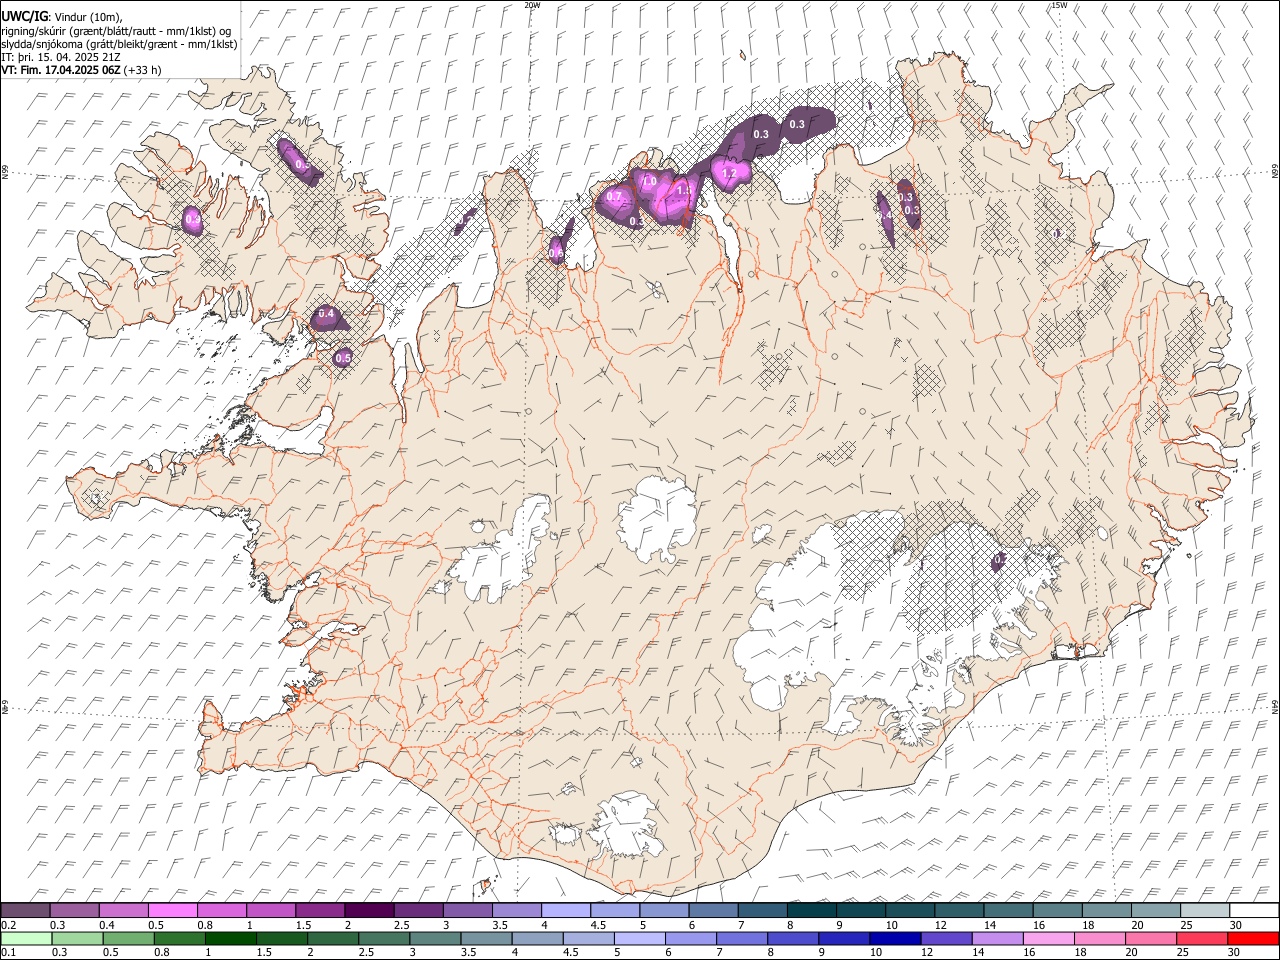Click the dark teal swatch labeled 8 in upper scale
This screenshot has height=960, width=1280.
[811, 910]
